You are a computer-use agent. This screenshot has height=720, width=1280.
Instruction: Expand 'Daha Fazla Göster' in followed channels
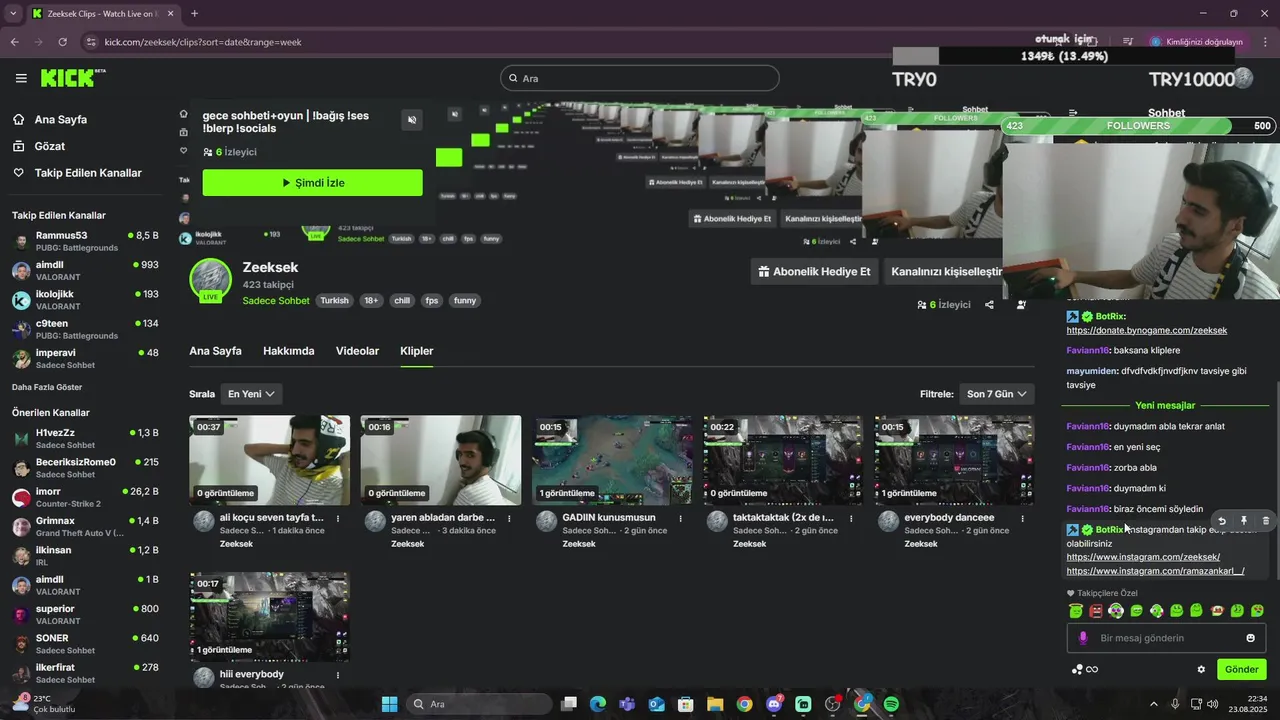tap(47, 387)
